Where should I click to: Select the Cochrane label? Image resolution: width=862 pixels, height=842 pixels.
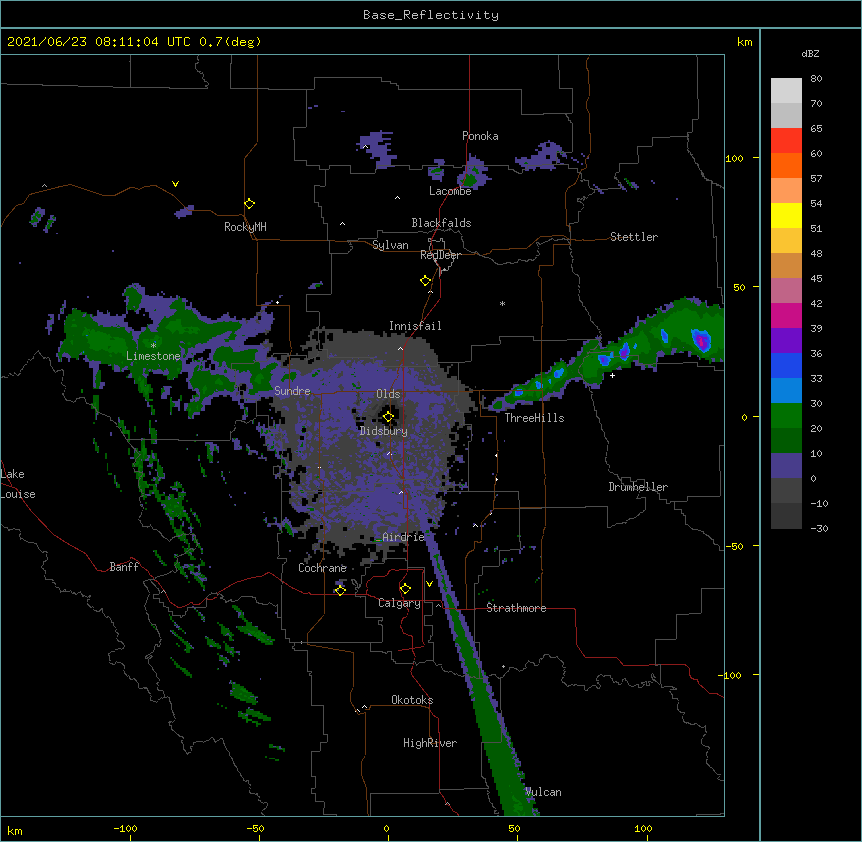[x=322, y=568]
